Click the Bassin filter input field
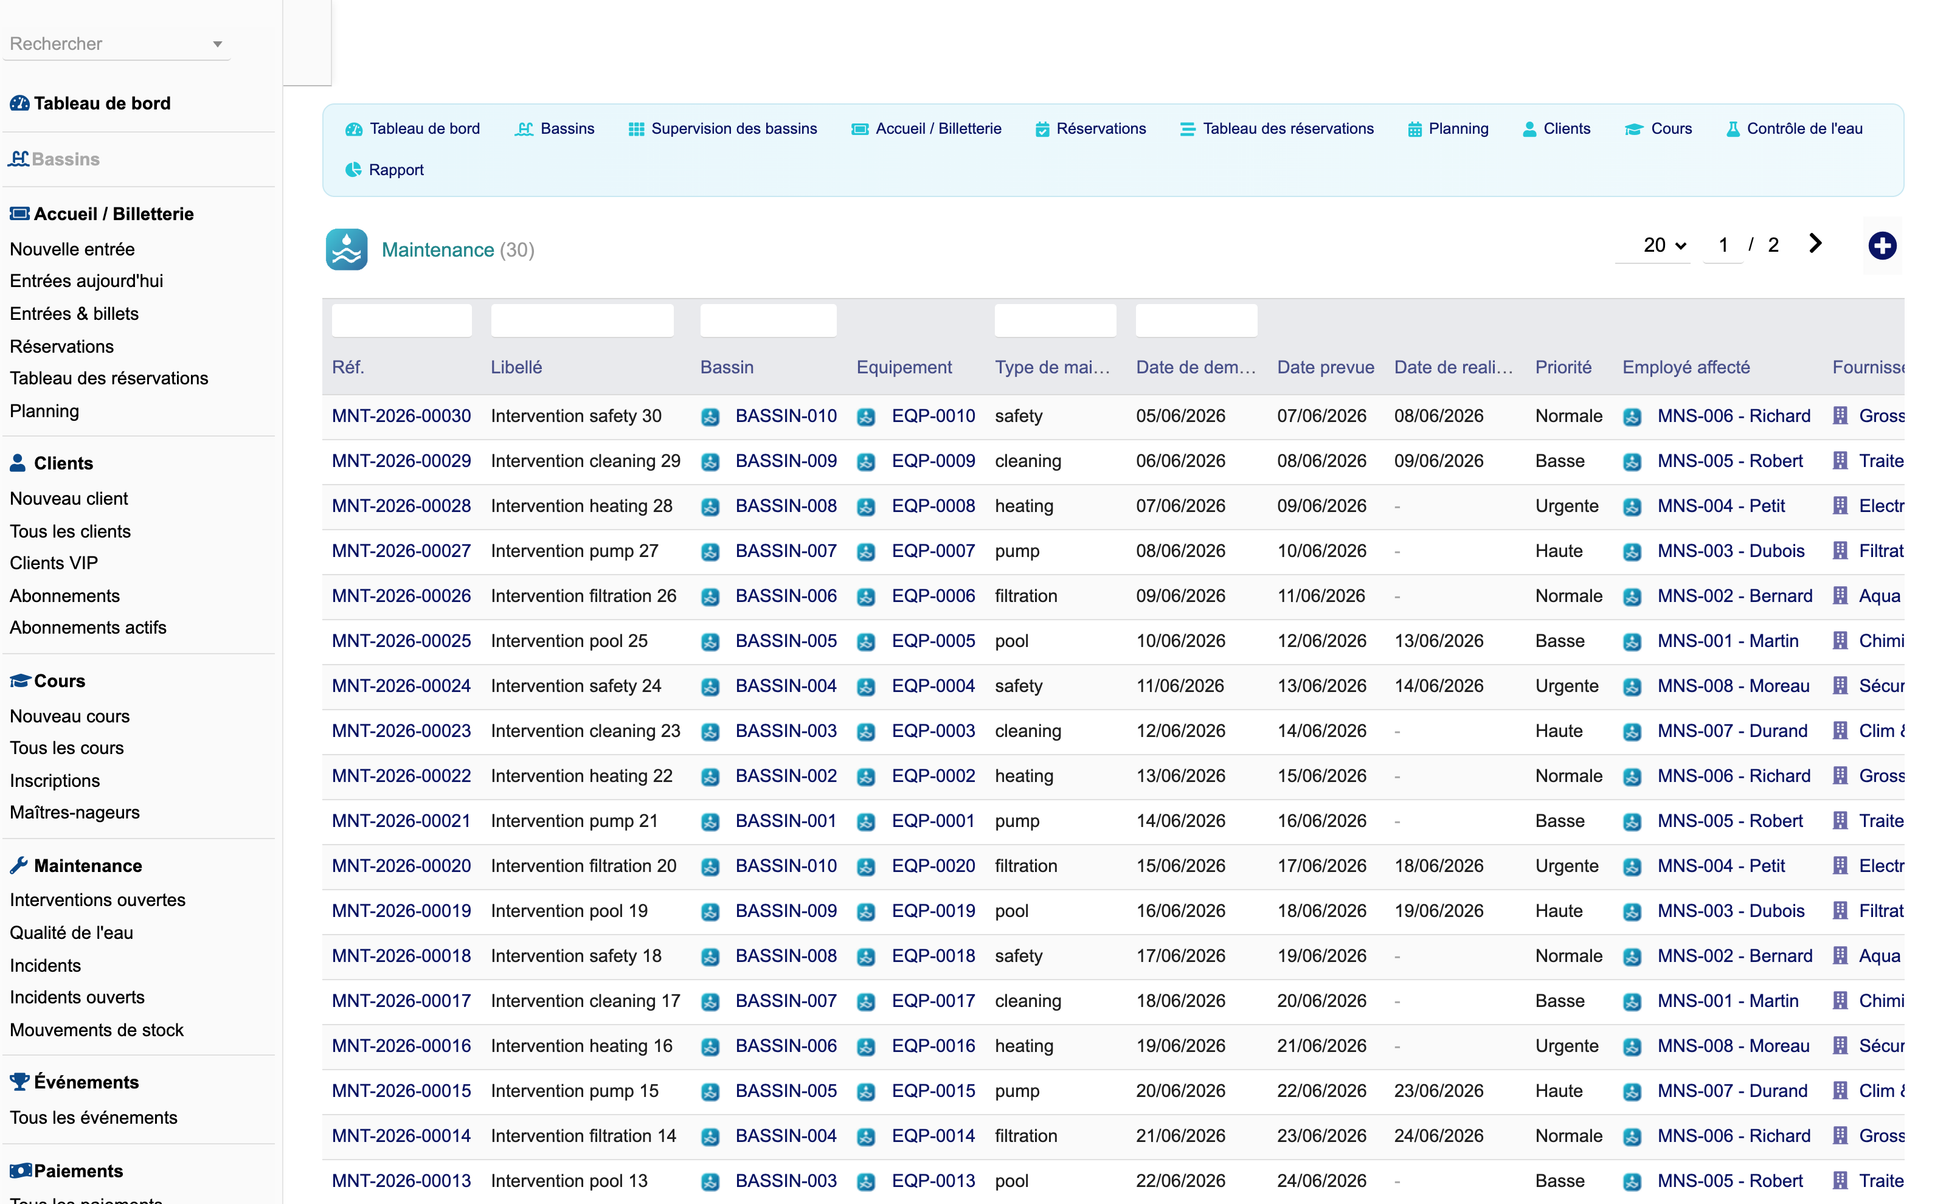The width and height of the screenshot is (1946, 1204). [768, 320]
